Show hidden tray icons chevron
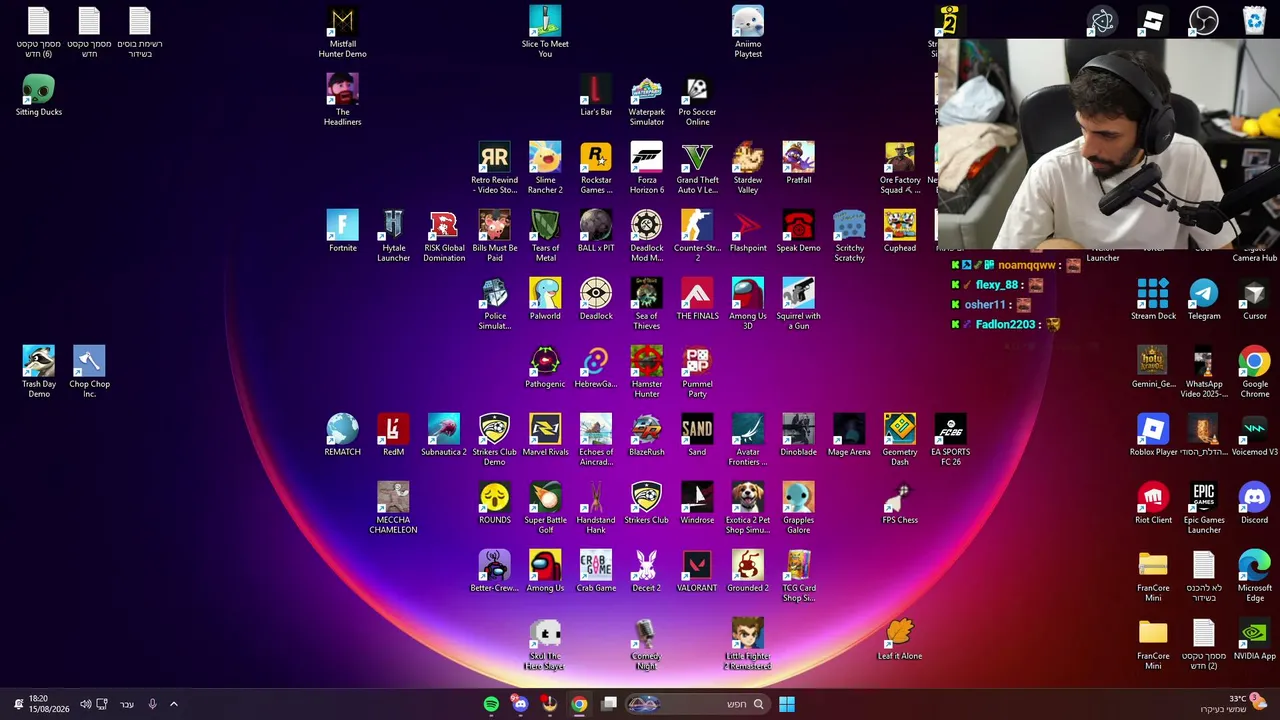Screen dimensions: 1280x720 click(173, 704)
